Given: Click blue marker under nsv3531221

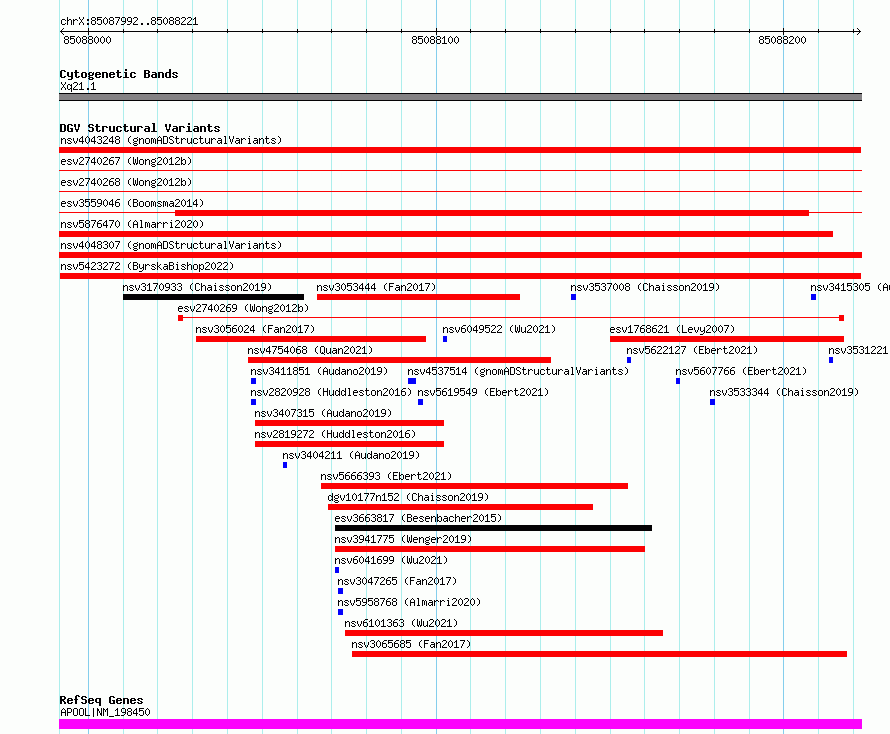Looking at the screenshot, I should point(831,360).
